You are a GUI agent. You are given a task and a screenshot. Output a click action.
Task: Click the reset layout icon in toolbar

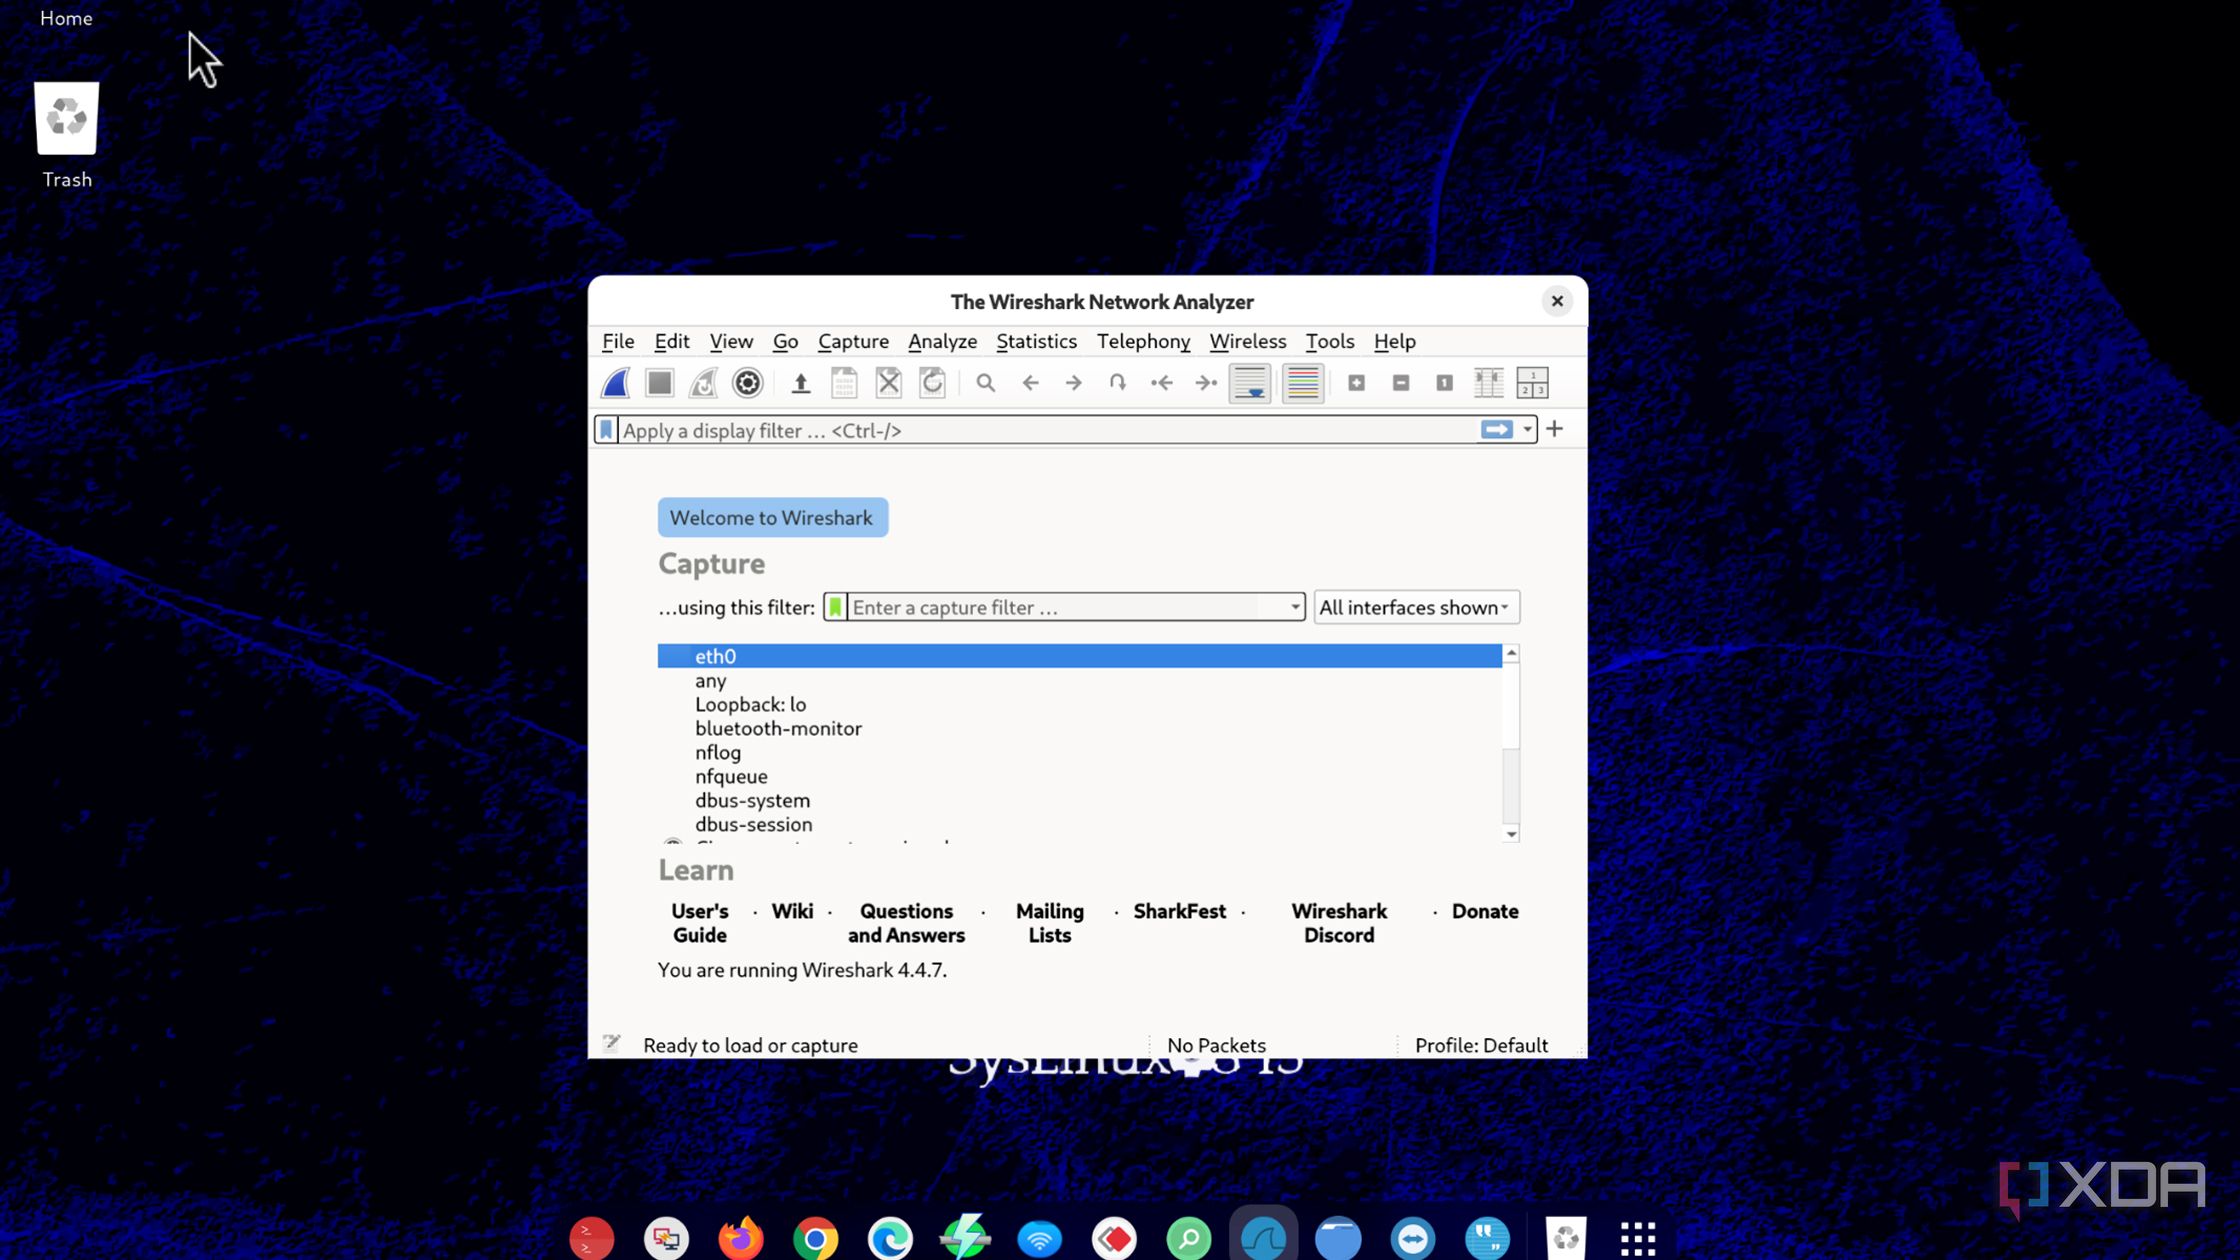(x=1532, y=383)
